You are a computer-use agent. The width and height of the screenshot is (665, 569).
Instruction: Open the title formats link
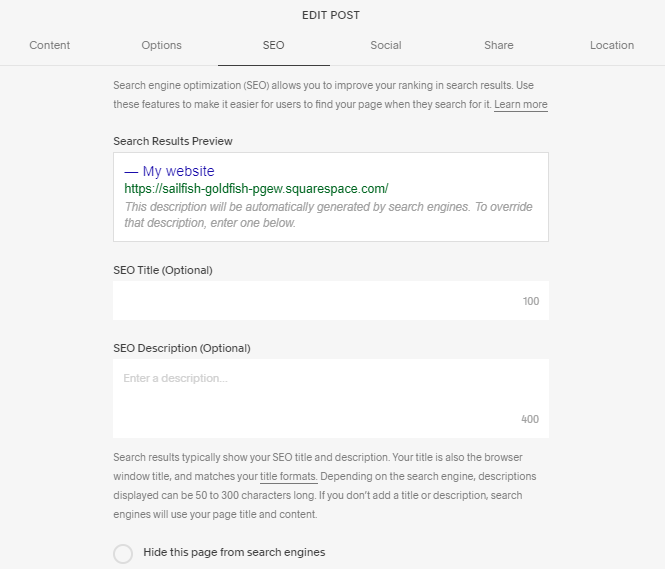[288, 476]
